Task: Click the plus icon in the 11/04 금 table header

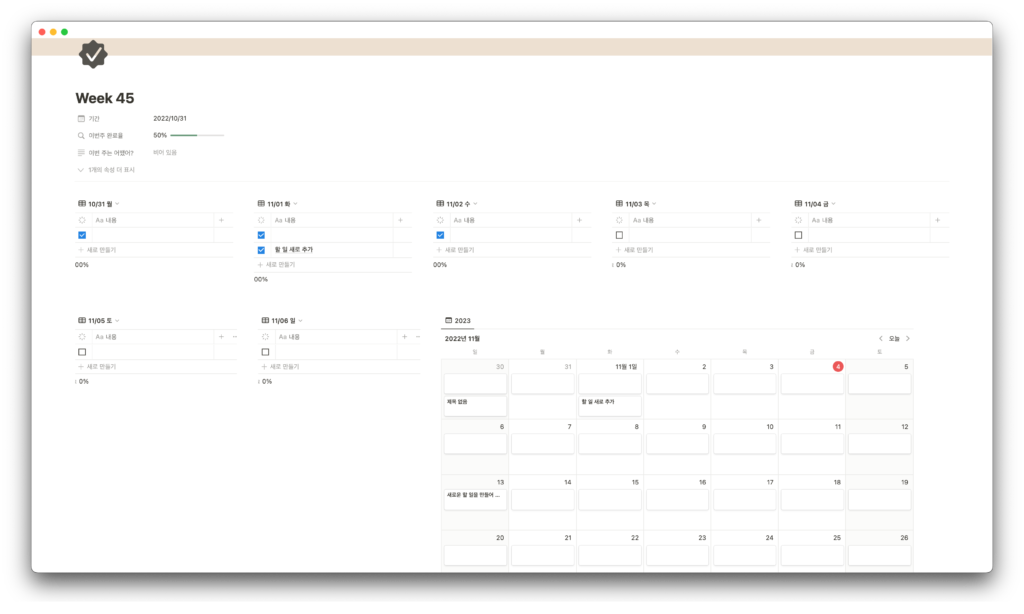Action: pyautogui.click(x=937, y=220)
